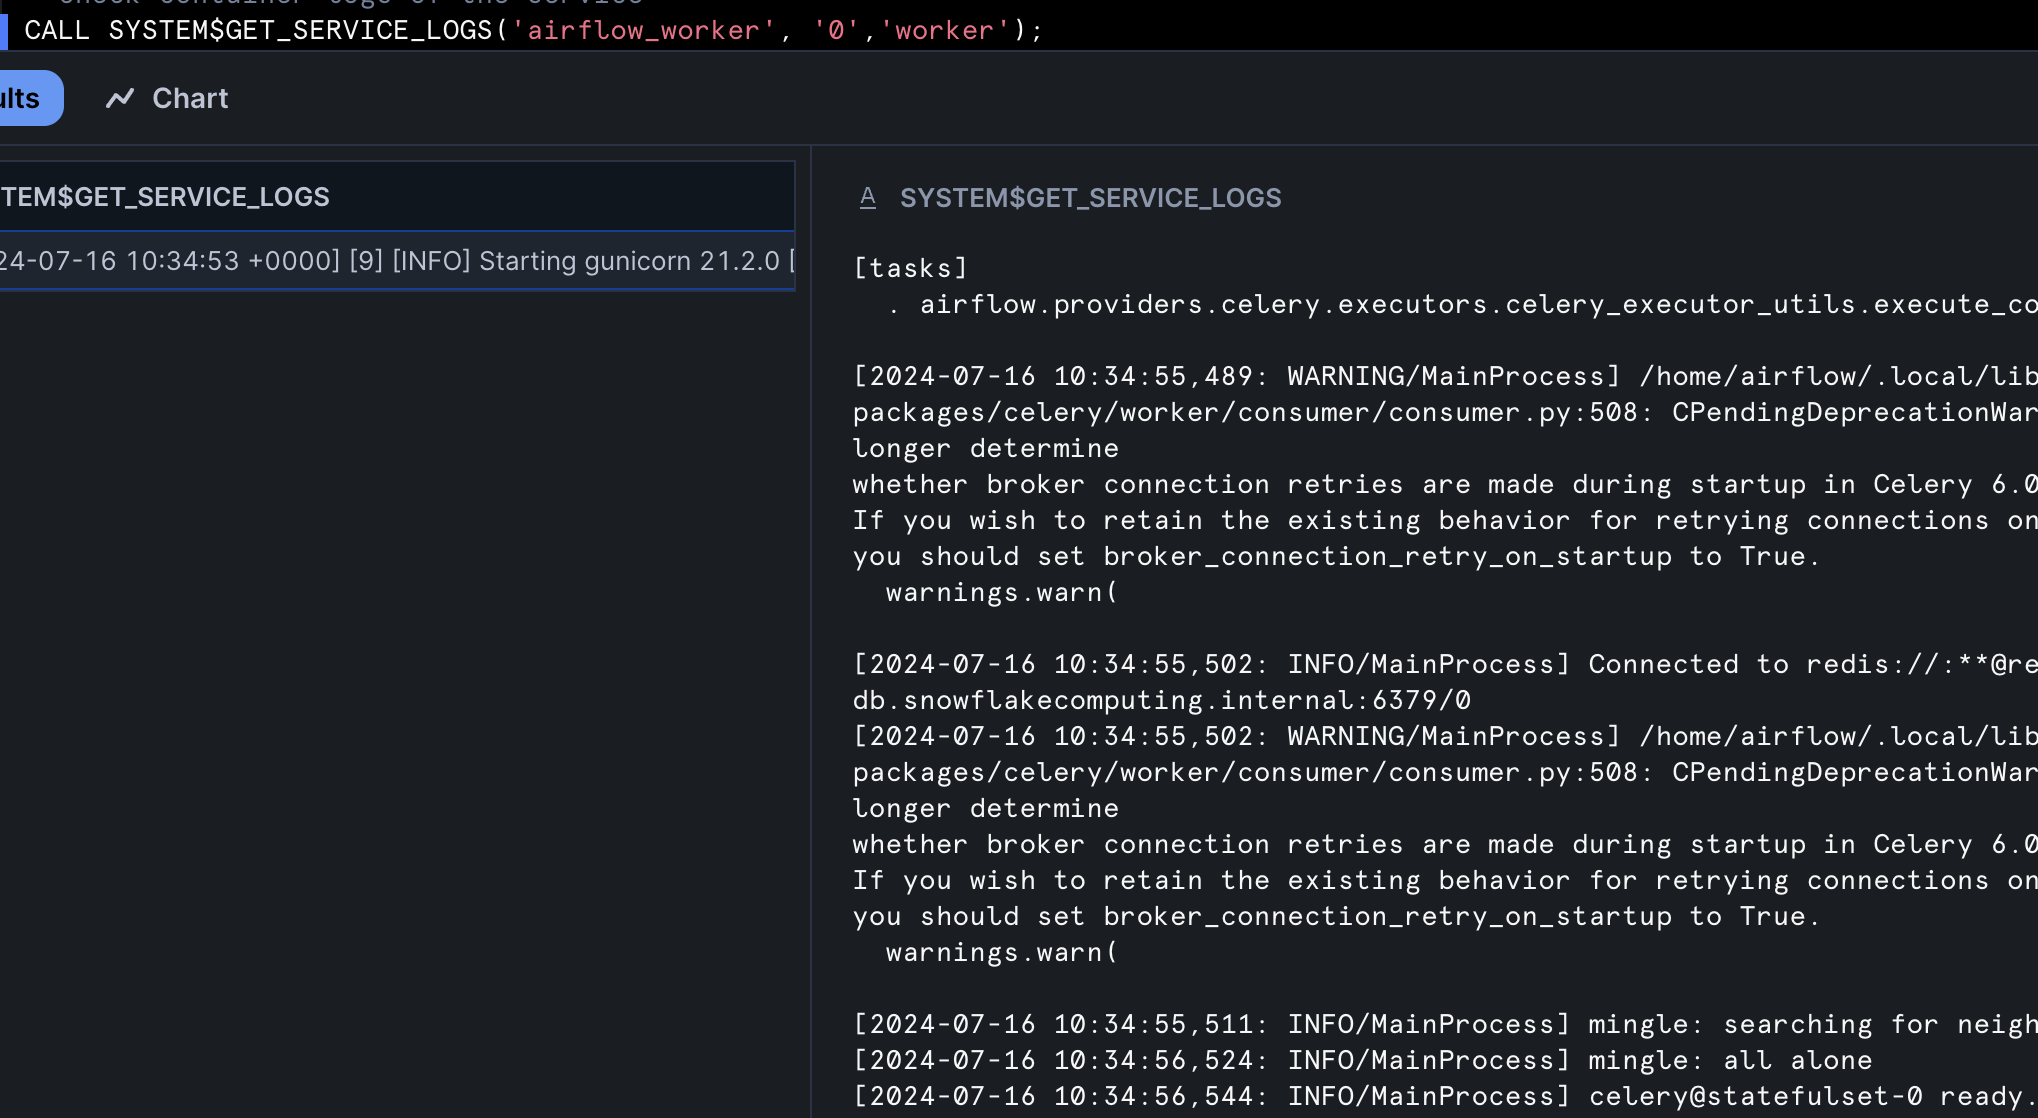
Task: Click the Chart line-graph icon
Action: (x=120, y=98)
